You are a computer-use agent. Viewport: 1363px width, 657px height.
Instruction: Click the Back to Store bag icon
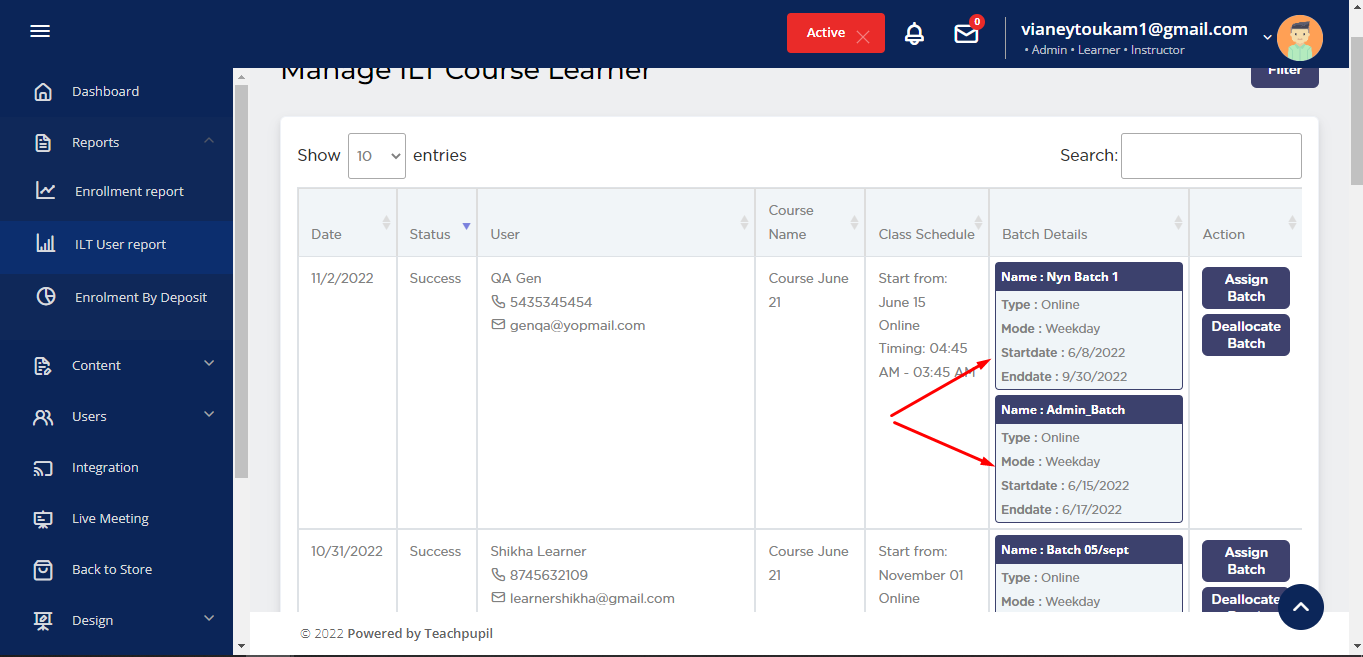[43, 570]
